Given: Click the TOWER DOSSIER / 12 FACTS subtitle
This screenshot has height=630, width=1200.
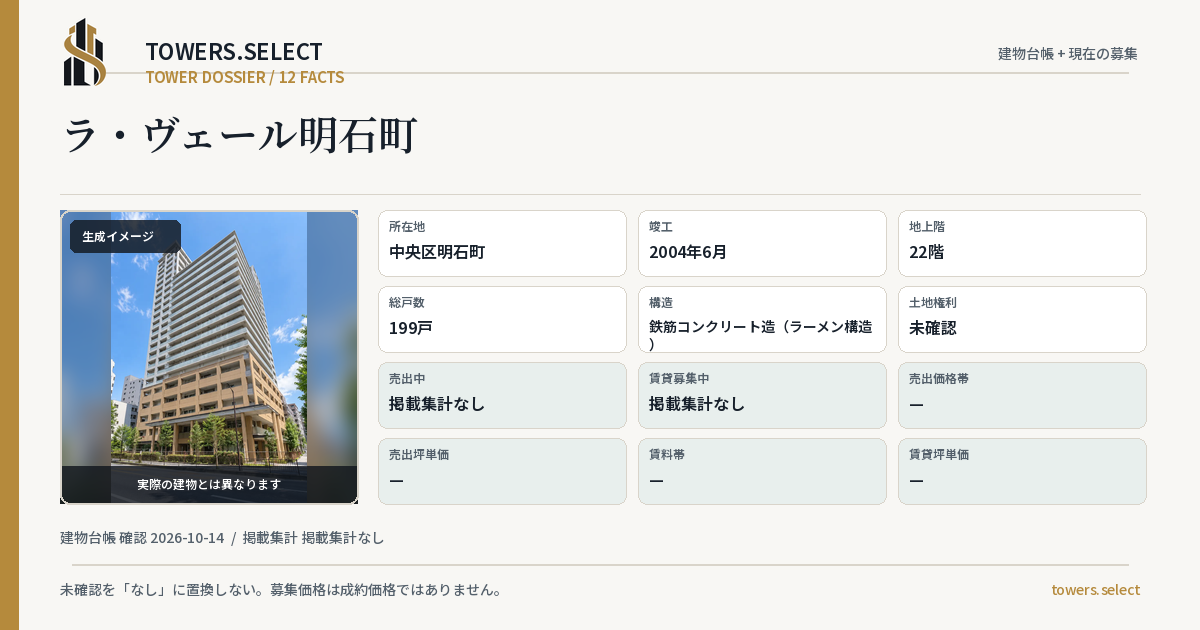Looking at the screenshot, I should [245, 77].
